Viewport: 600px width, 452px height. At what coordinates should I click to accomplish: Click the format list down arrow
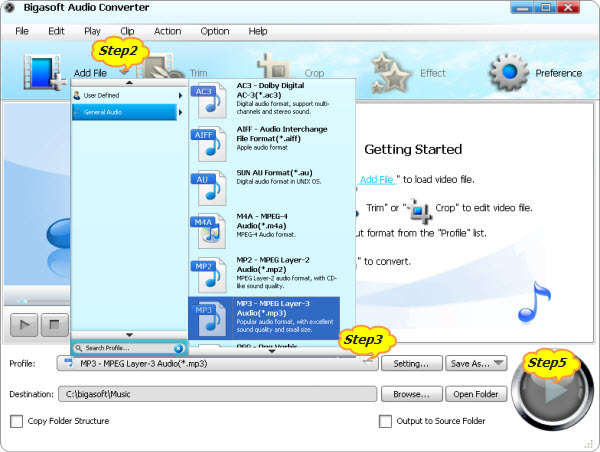[272, 351]
